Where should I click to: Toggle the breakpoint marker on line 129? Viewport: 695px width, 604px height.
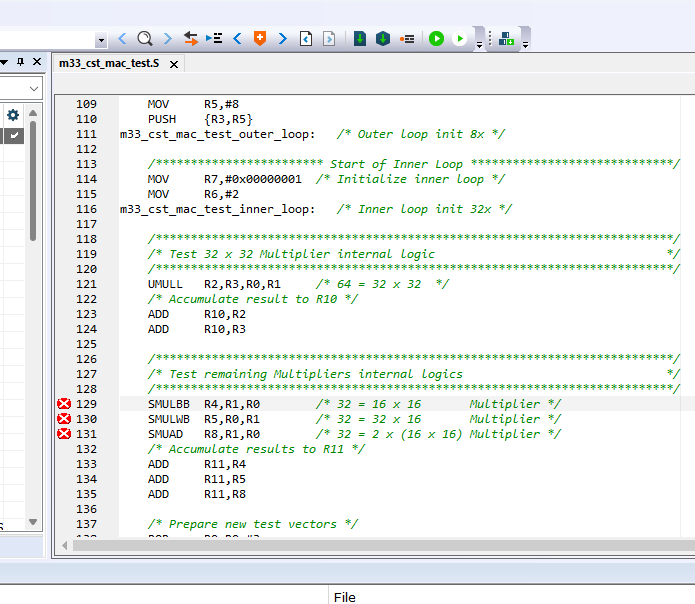[x=64, y=404]
